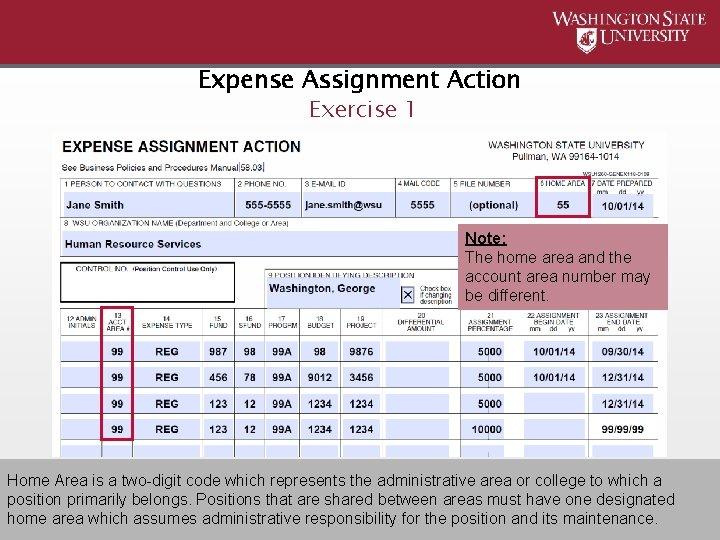
Task: Click project value 3456
Action: pyautogui.click(x=361, y=377)
